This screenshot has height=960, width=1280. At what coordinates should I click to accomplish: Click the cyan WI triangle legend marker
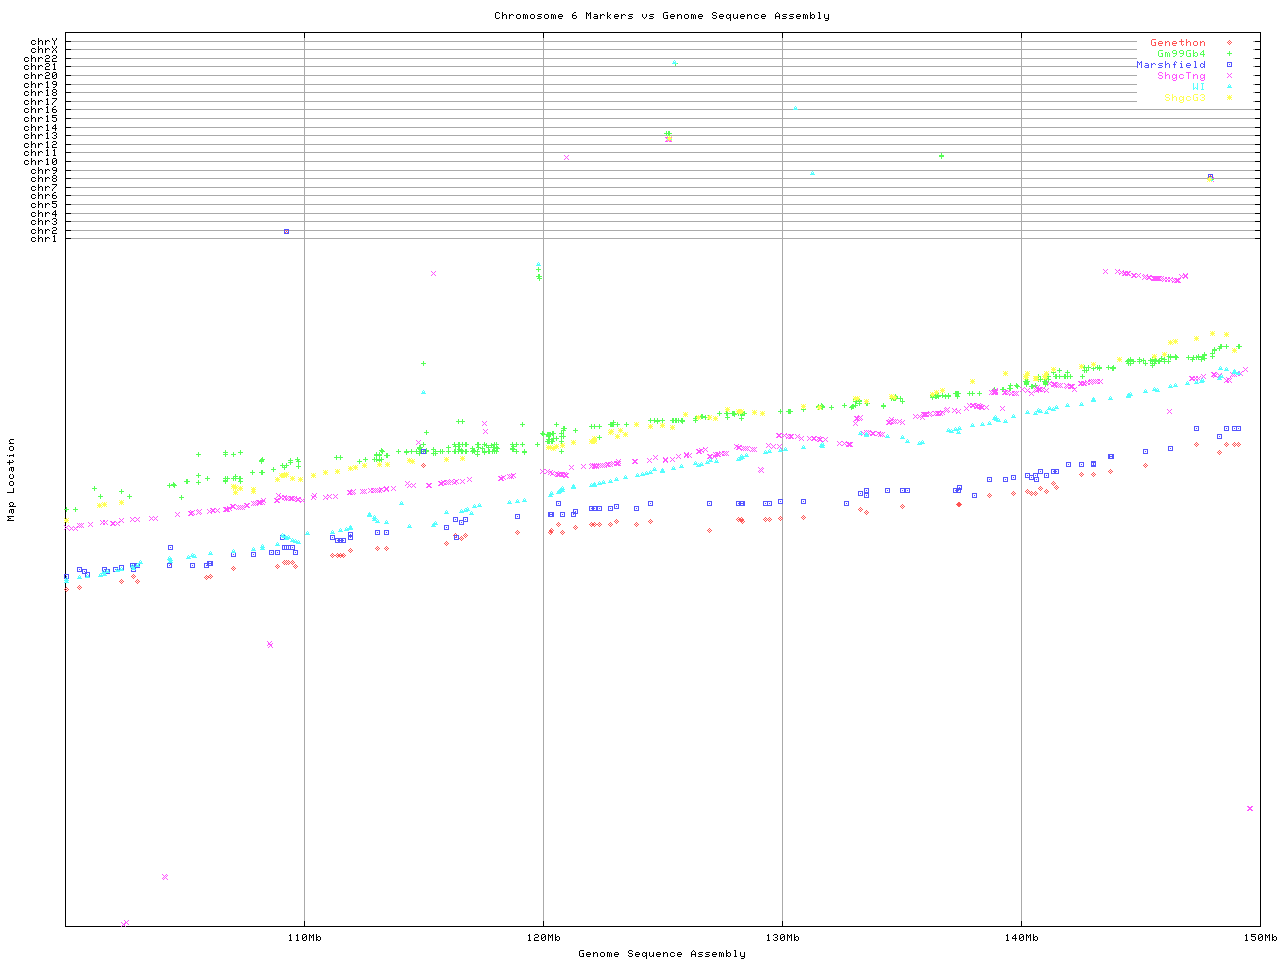[1229, 87]
